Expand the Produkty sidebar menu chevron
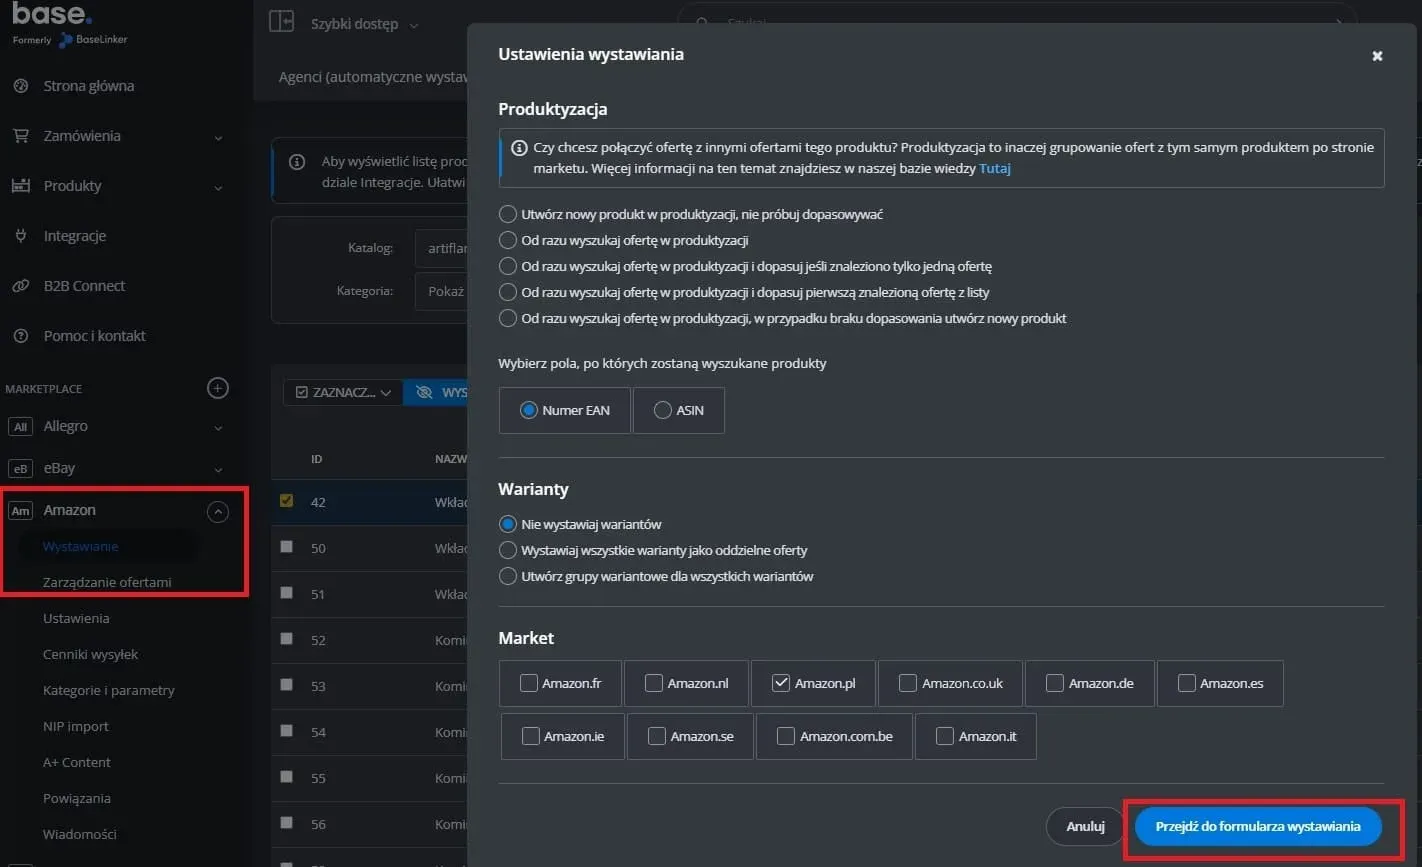The image size is (1422, 867). click(x=218, y=187)
